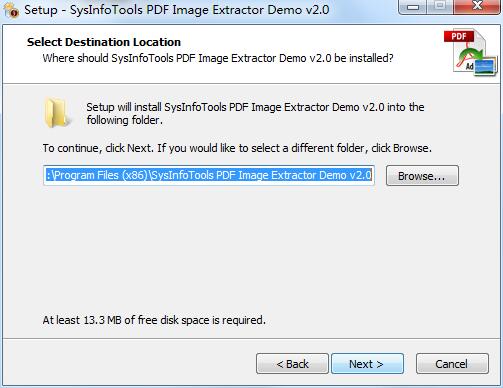
Task: Click the "To continue, click Next" instruction
Action: coord(237,148)
